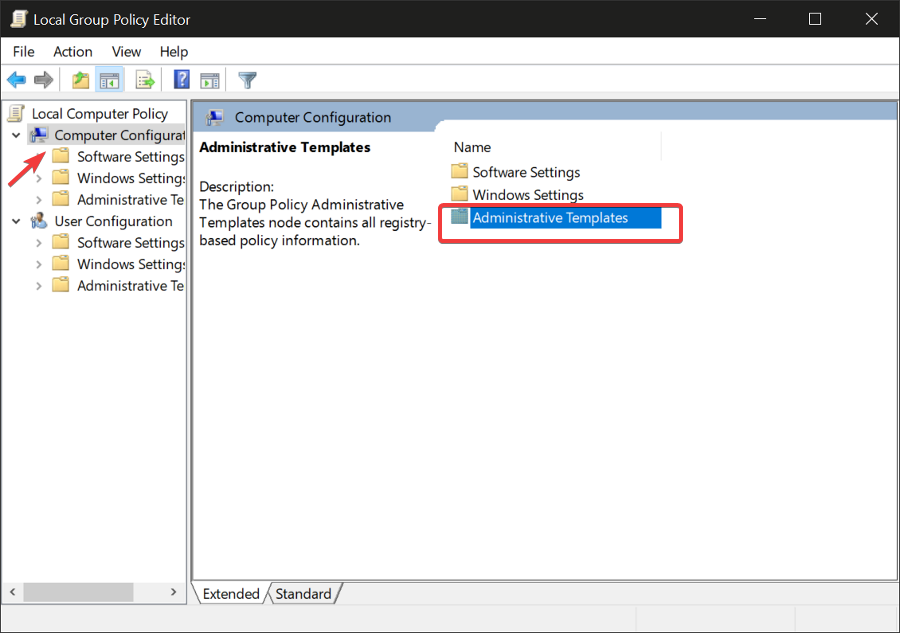Click Computer Configuration header icon in right pane
The width and height of the screenshot is (900, 633).
(215, 117)
